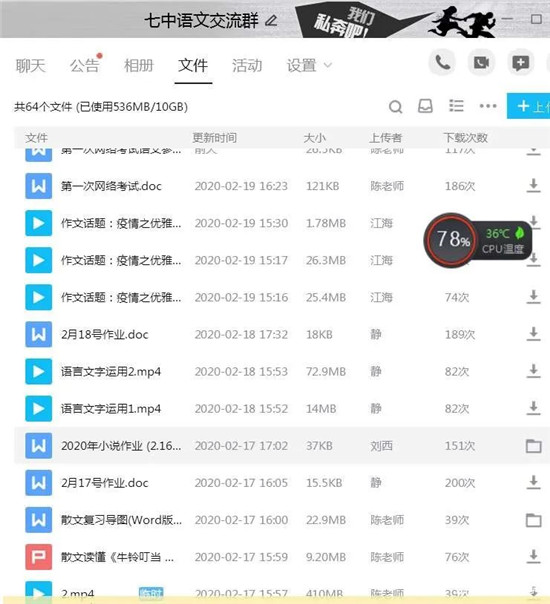The height and width of the screenshot is (604, 550).
Task: Click the blue upload button
Action: [x=529, y=106]
